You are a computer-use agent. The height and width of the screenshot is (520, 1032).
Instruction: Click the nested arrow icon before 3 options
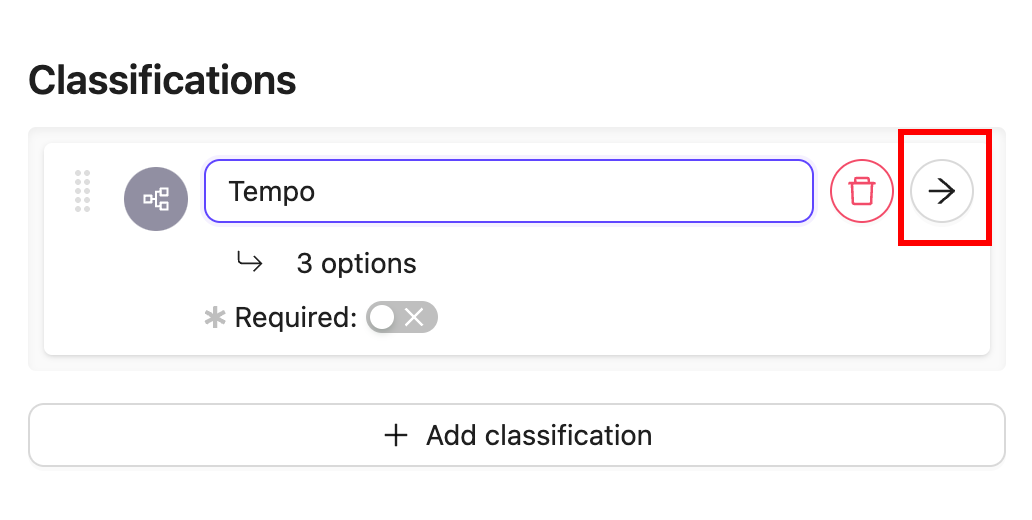click(x=249, y=263)
